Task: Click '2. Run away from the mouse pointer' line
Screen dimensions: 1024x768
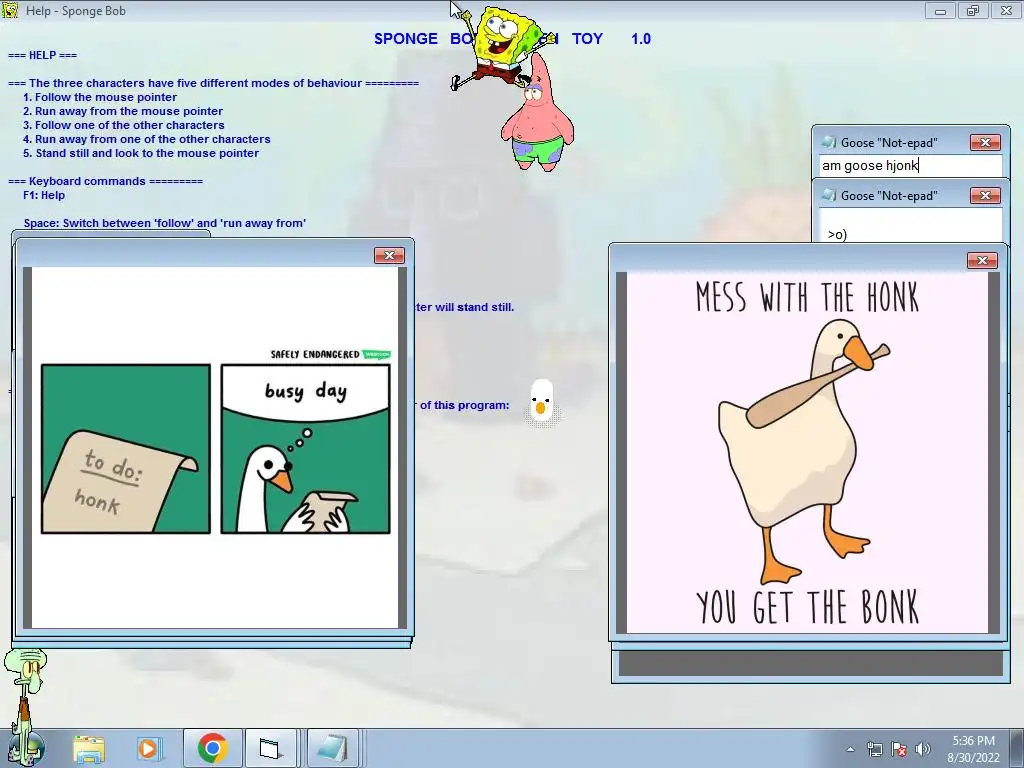Action: pos(123,111)
